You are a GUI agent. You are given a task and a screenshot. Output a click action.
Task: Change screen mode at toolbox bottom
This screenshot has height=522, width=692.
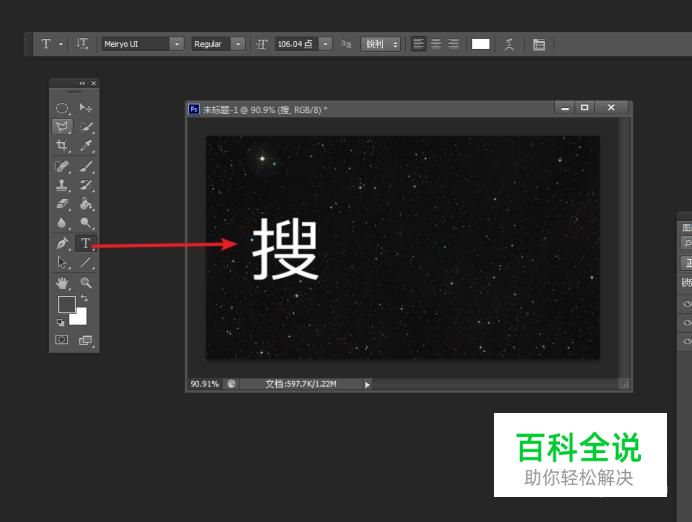85,340
